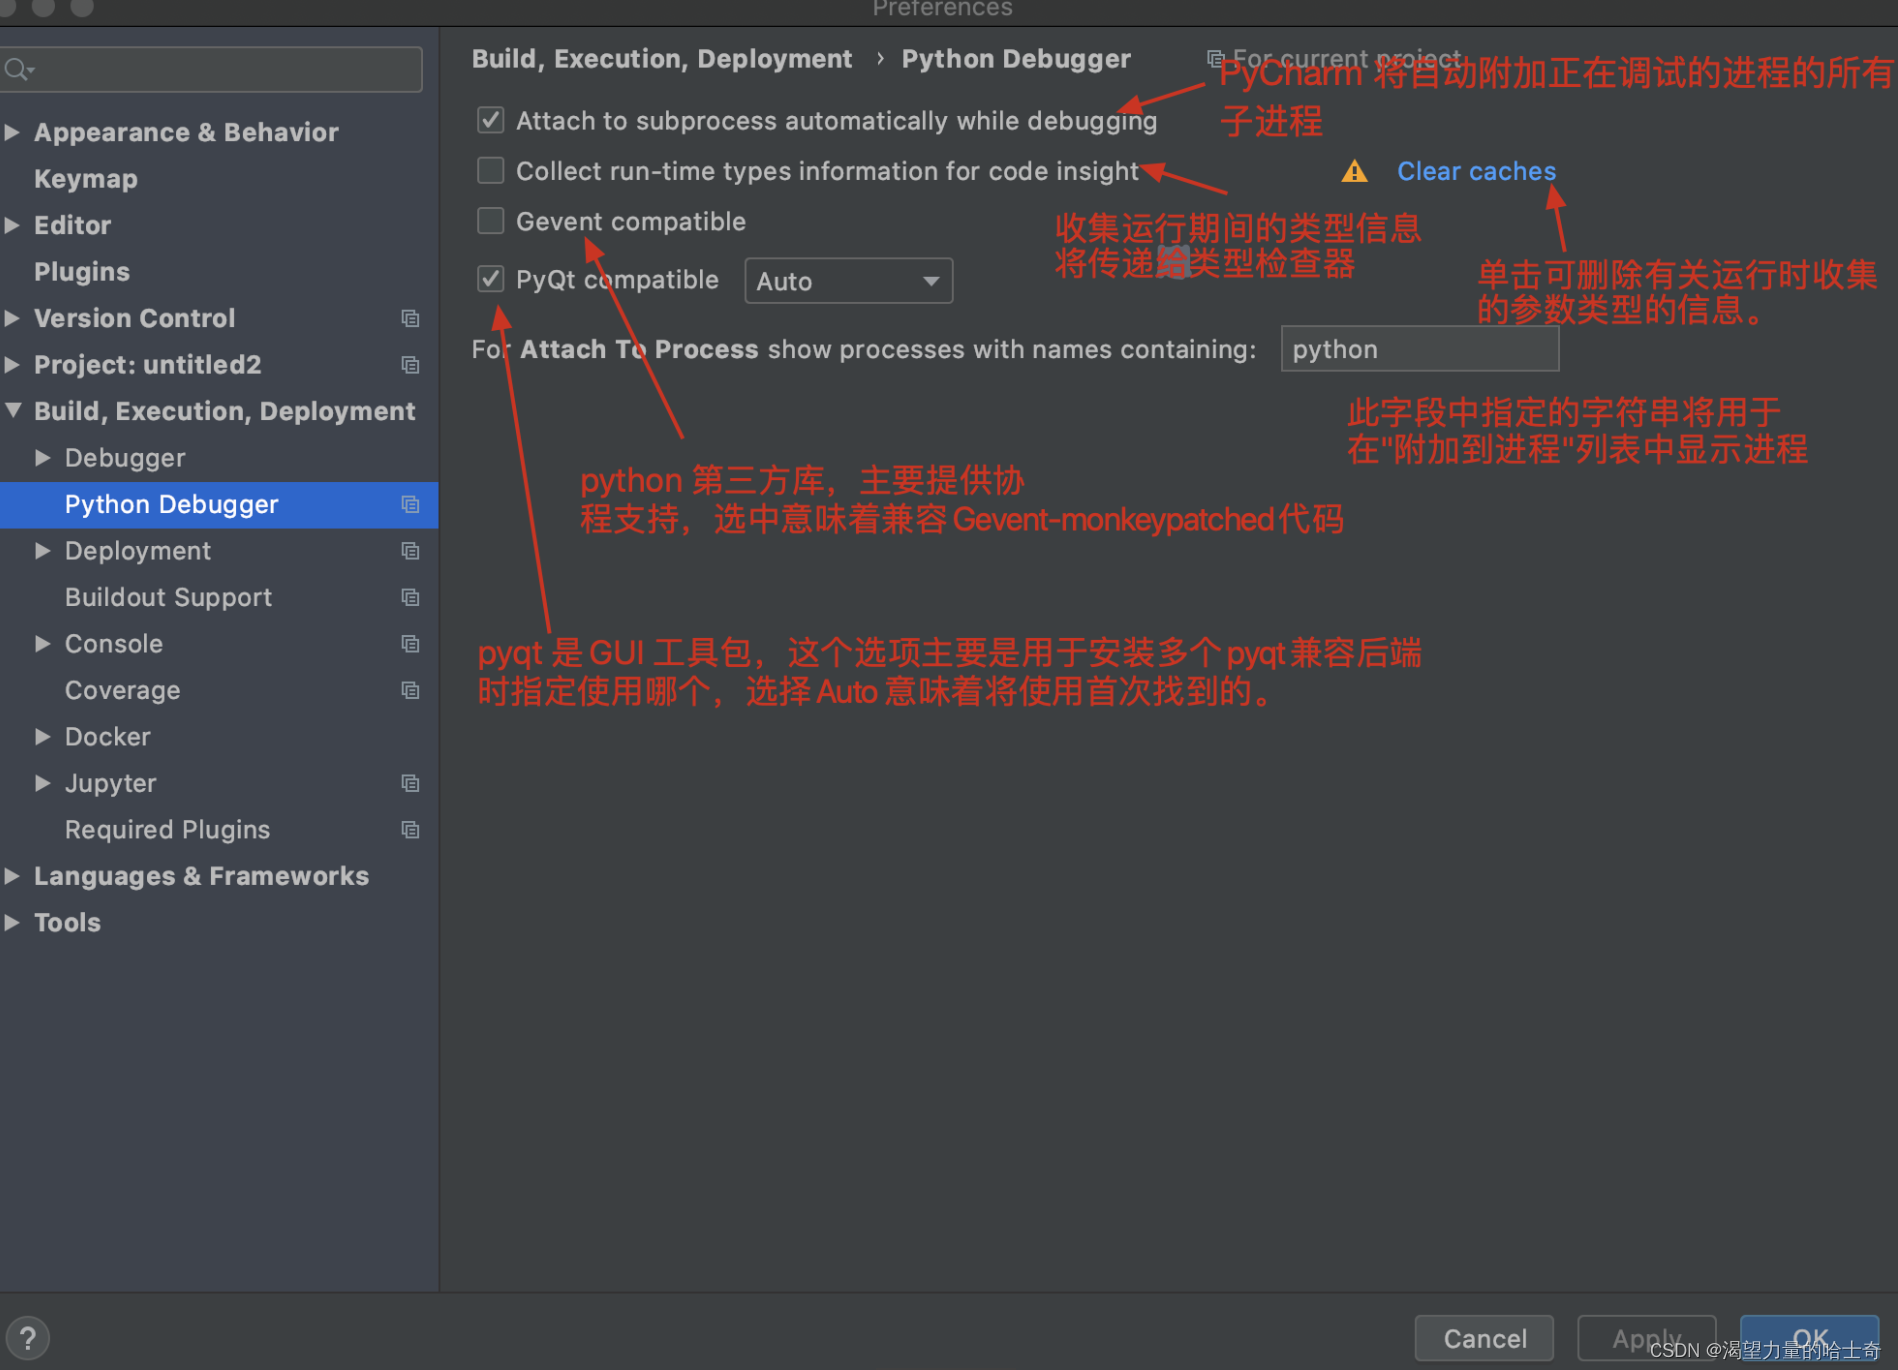Image resolution: width=1898 pixels, height=1370 pixels.
Task: Expand the Editor section
Action: pos(12,225)
